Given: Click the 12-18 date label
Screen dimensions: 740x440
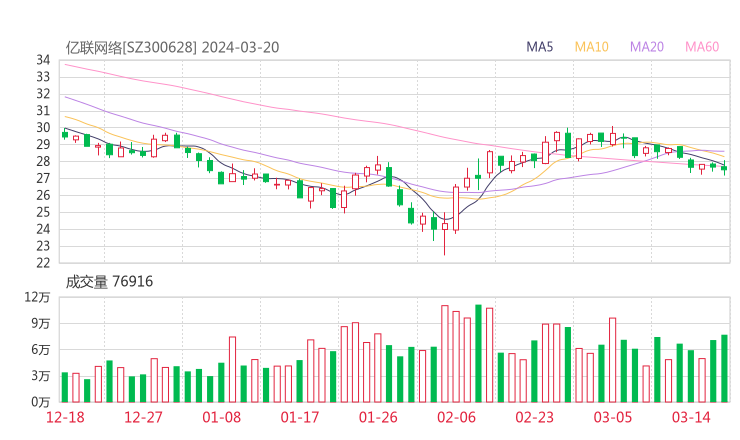Looking at the screenshot, I should (65, 417).
